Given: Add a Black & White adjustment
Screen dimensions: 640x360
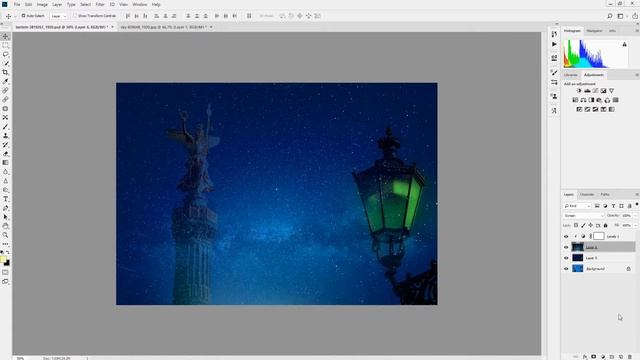Looking at the screenshot, I should click(x=591, y=100).
